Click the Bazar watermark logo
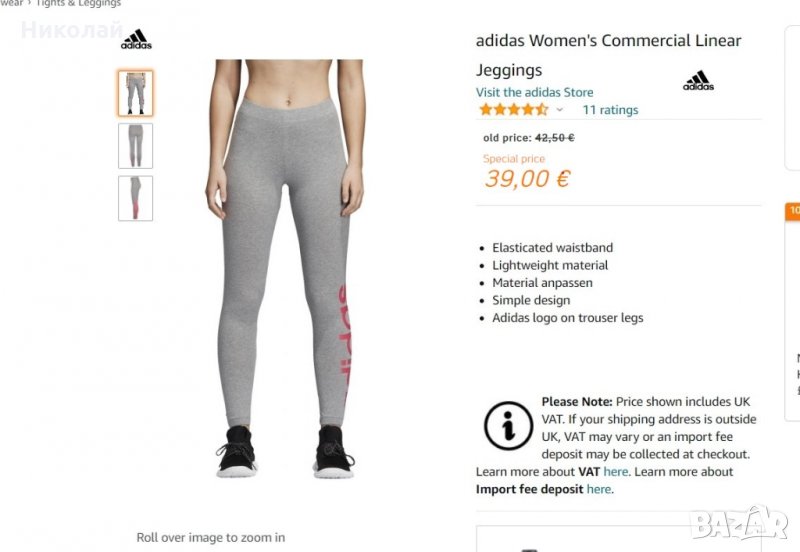This screenshot has height=552, width=800. point(738,522)
